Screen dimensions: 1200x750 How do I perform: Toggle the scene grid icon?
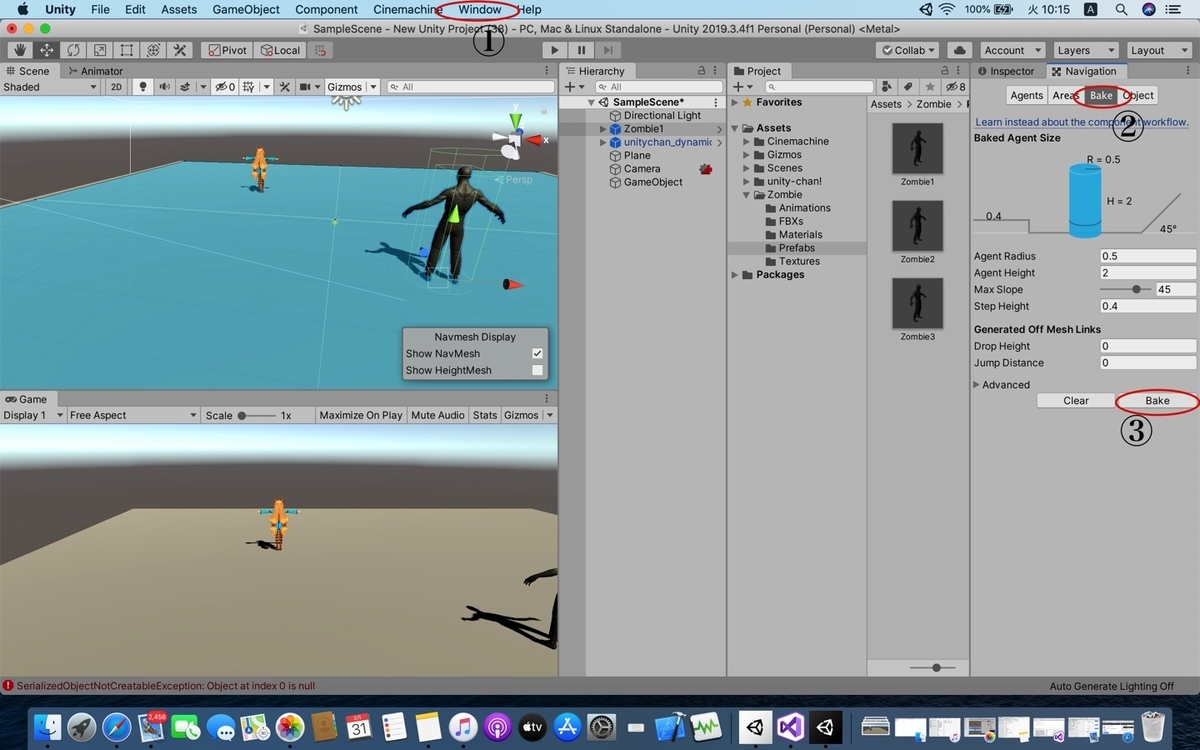[251, 87]
